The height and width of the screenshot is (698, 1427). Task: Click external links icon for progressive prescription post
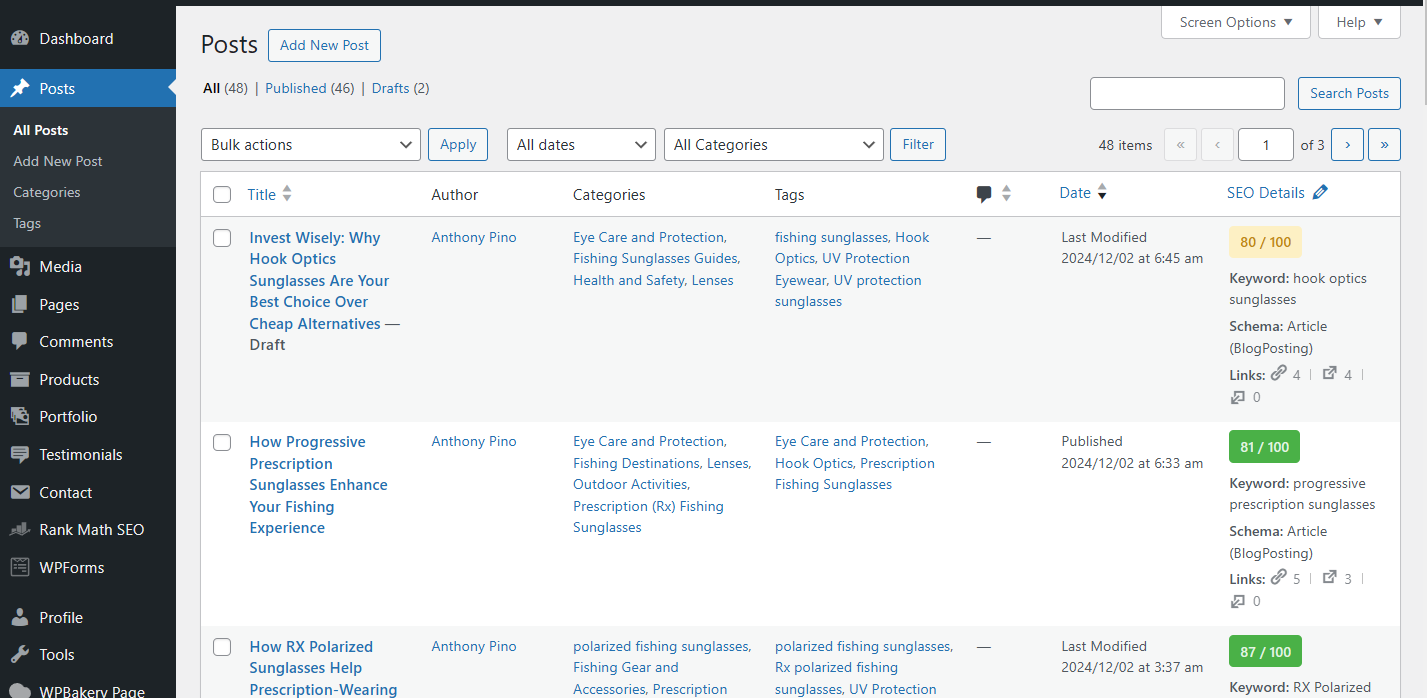tap(1330, 578)
